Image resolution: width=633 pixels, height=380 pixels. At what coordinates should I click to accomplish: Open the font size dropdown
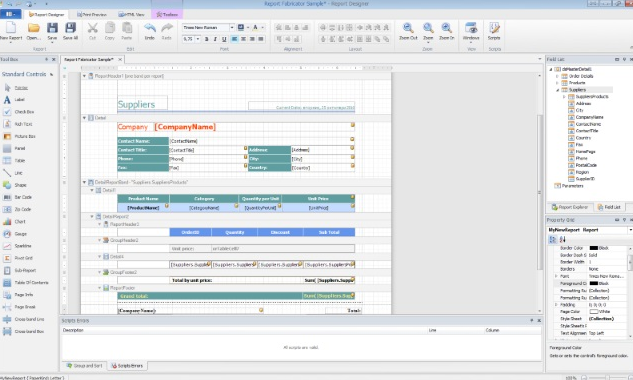198,39
